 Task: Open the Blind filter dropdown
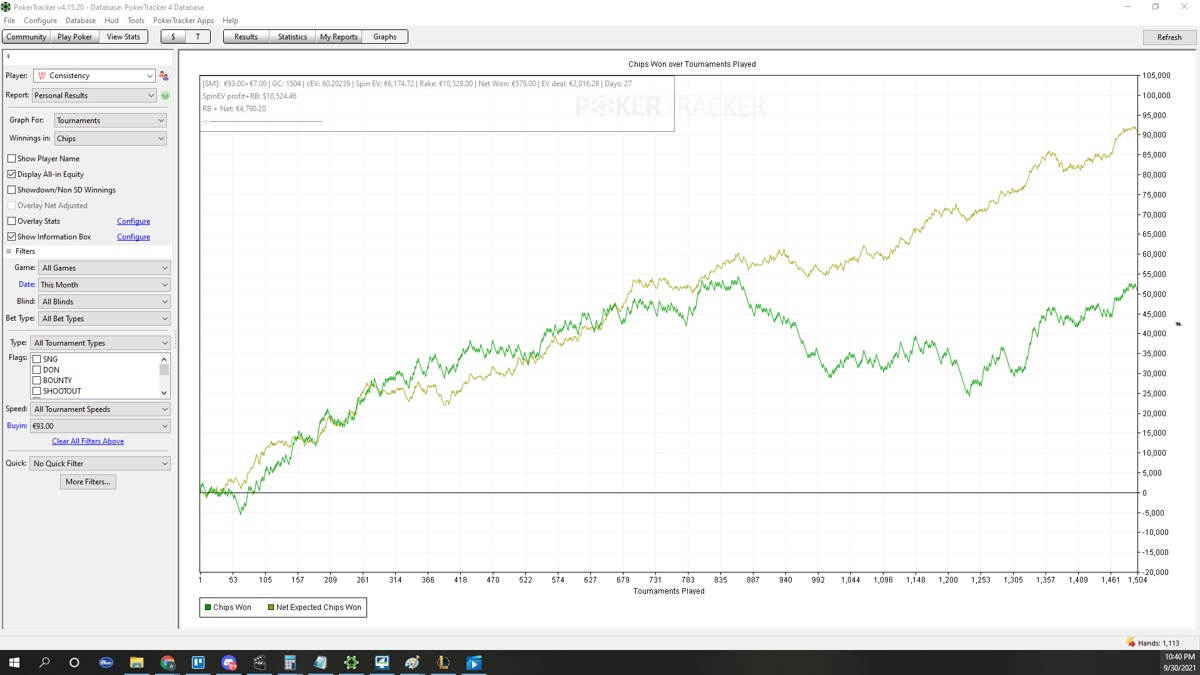(x=105, y=302)
